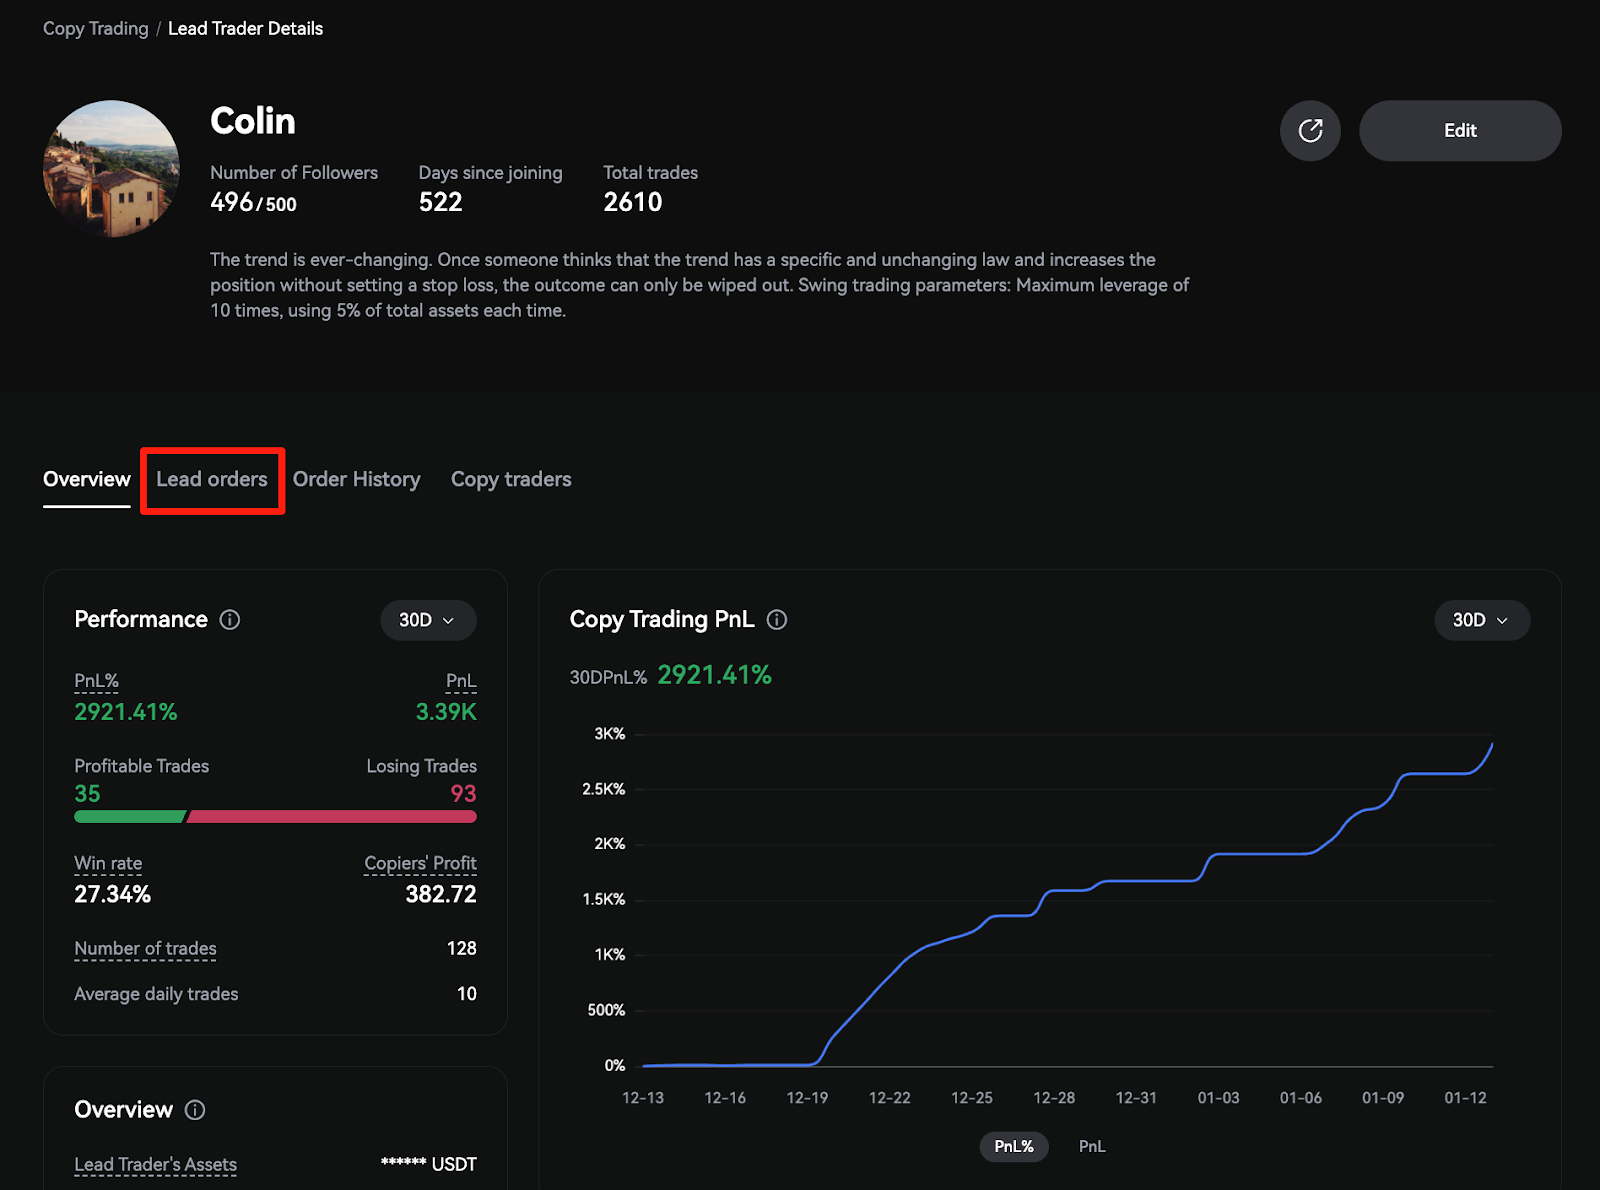Click the Overview section info icon

[196, 1110]
